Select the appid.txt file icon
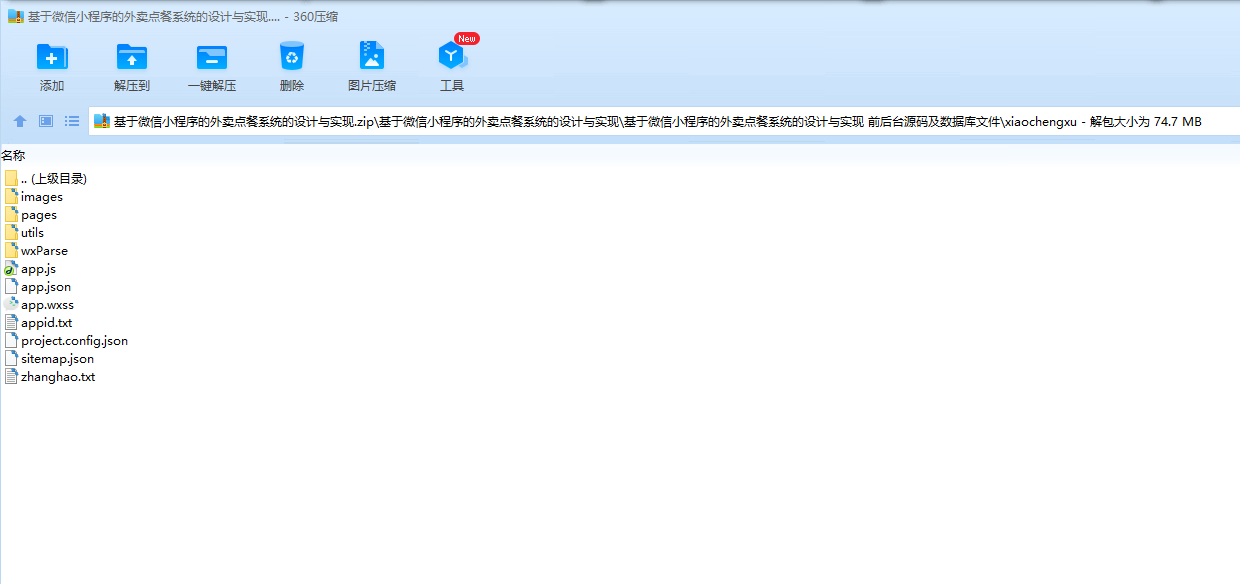The height and width of the screenshot is (584, 1240). pyautogui.click(x=11, y=322)
